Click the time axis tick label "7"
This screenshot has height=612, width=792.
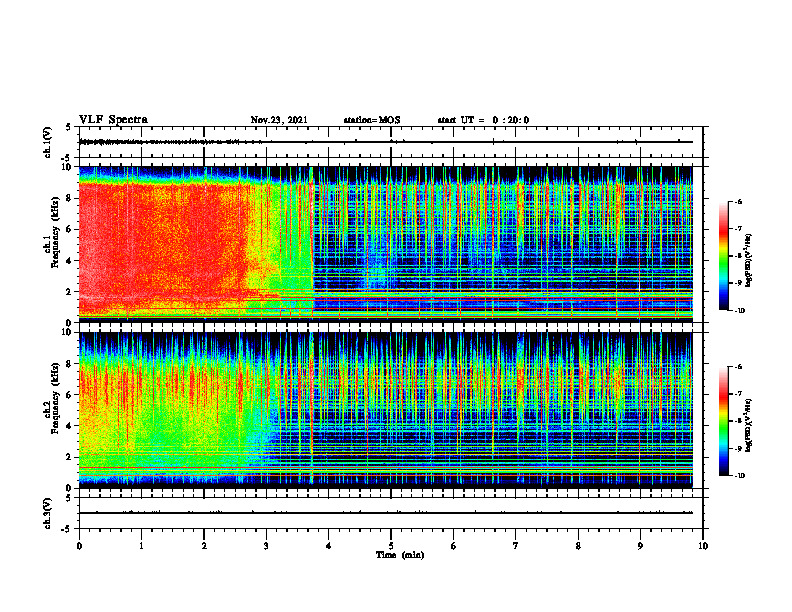point(516,546)
